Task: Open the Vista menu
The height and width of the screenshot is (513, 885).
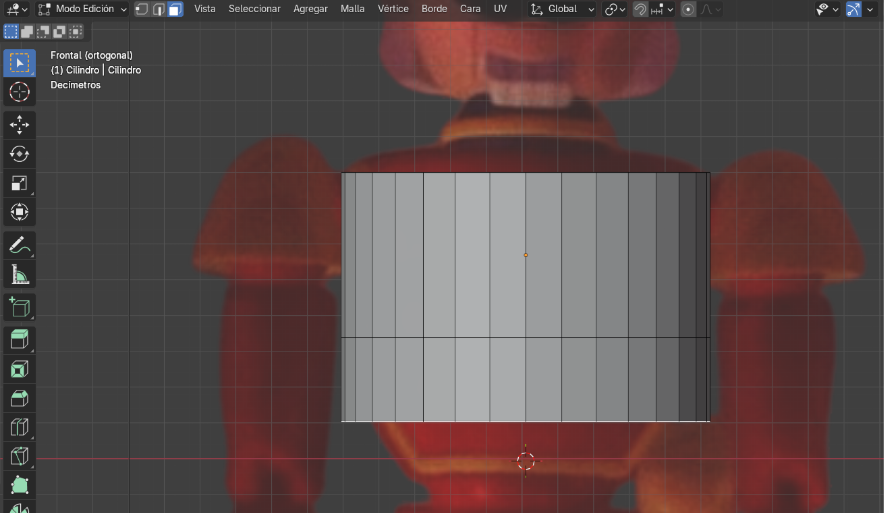Action: tap(204, 9)
